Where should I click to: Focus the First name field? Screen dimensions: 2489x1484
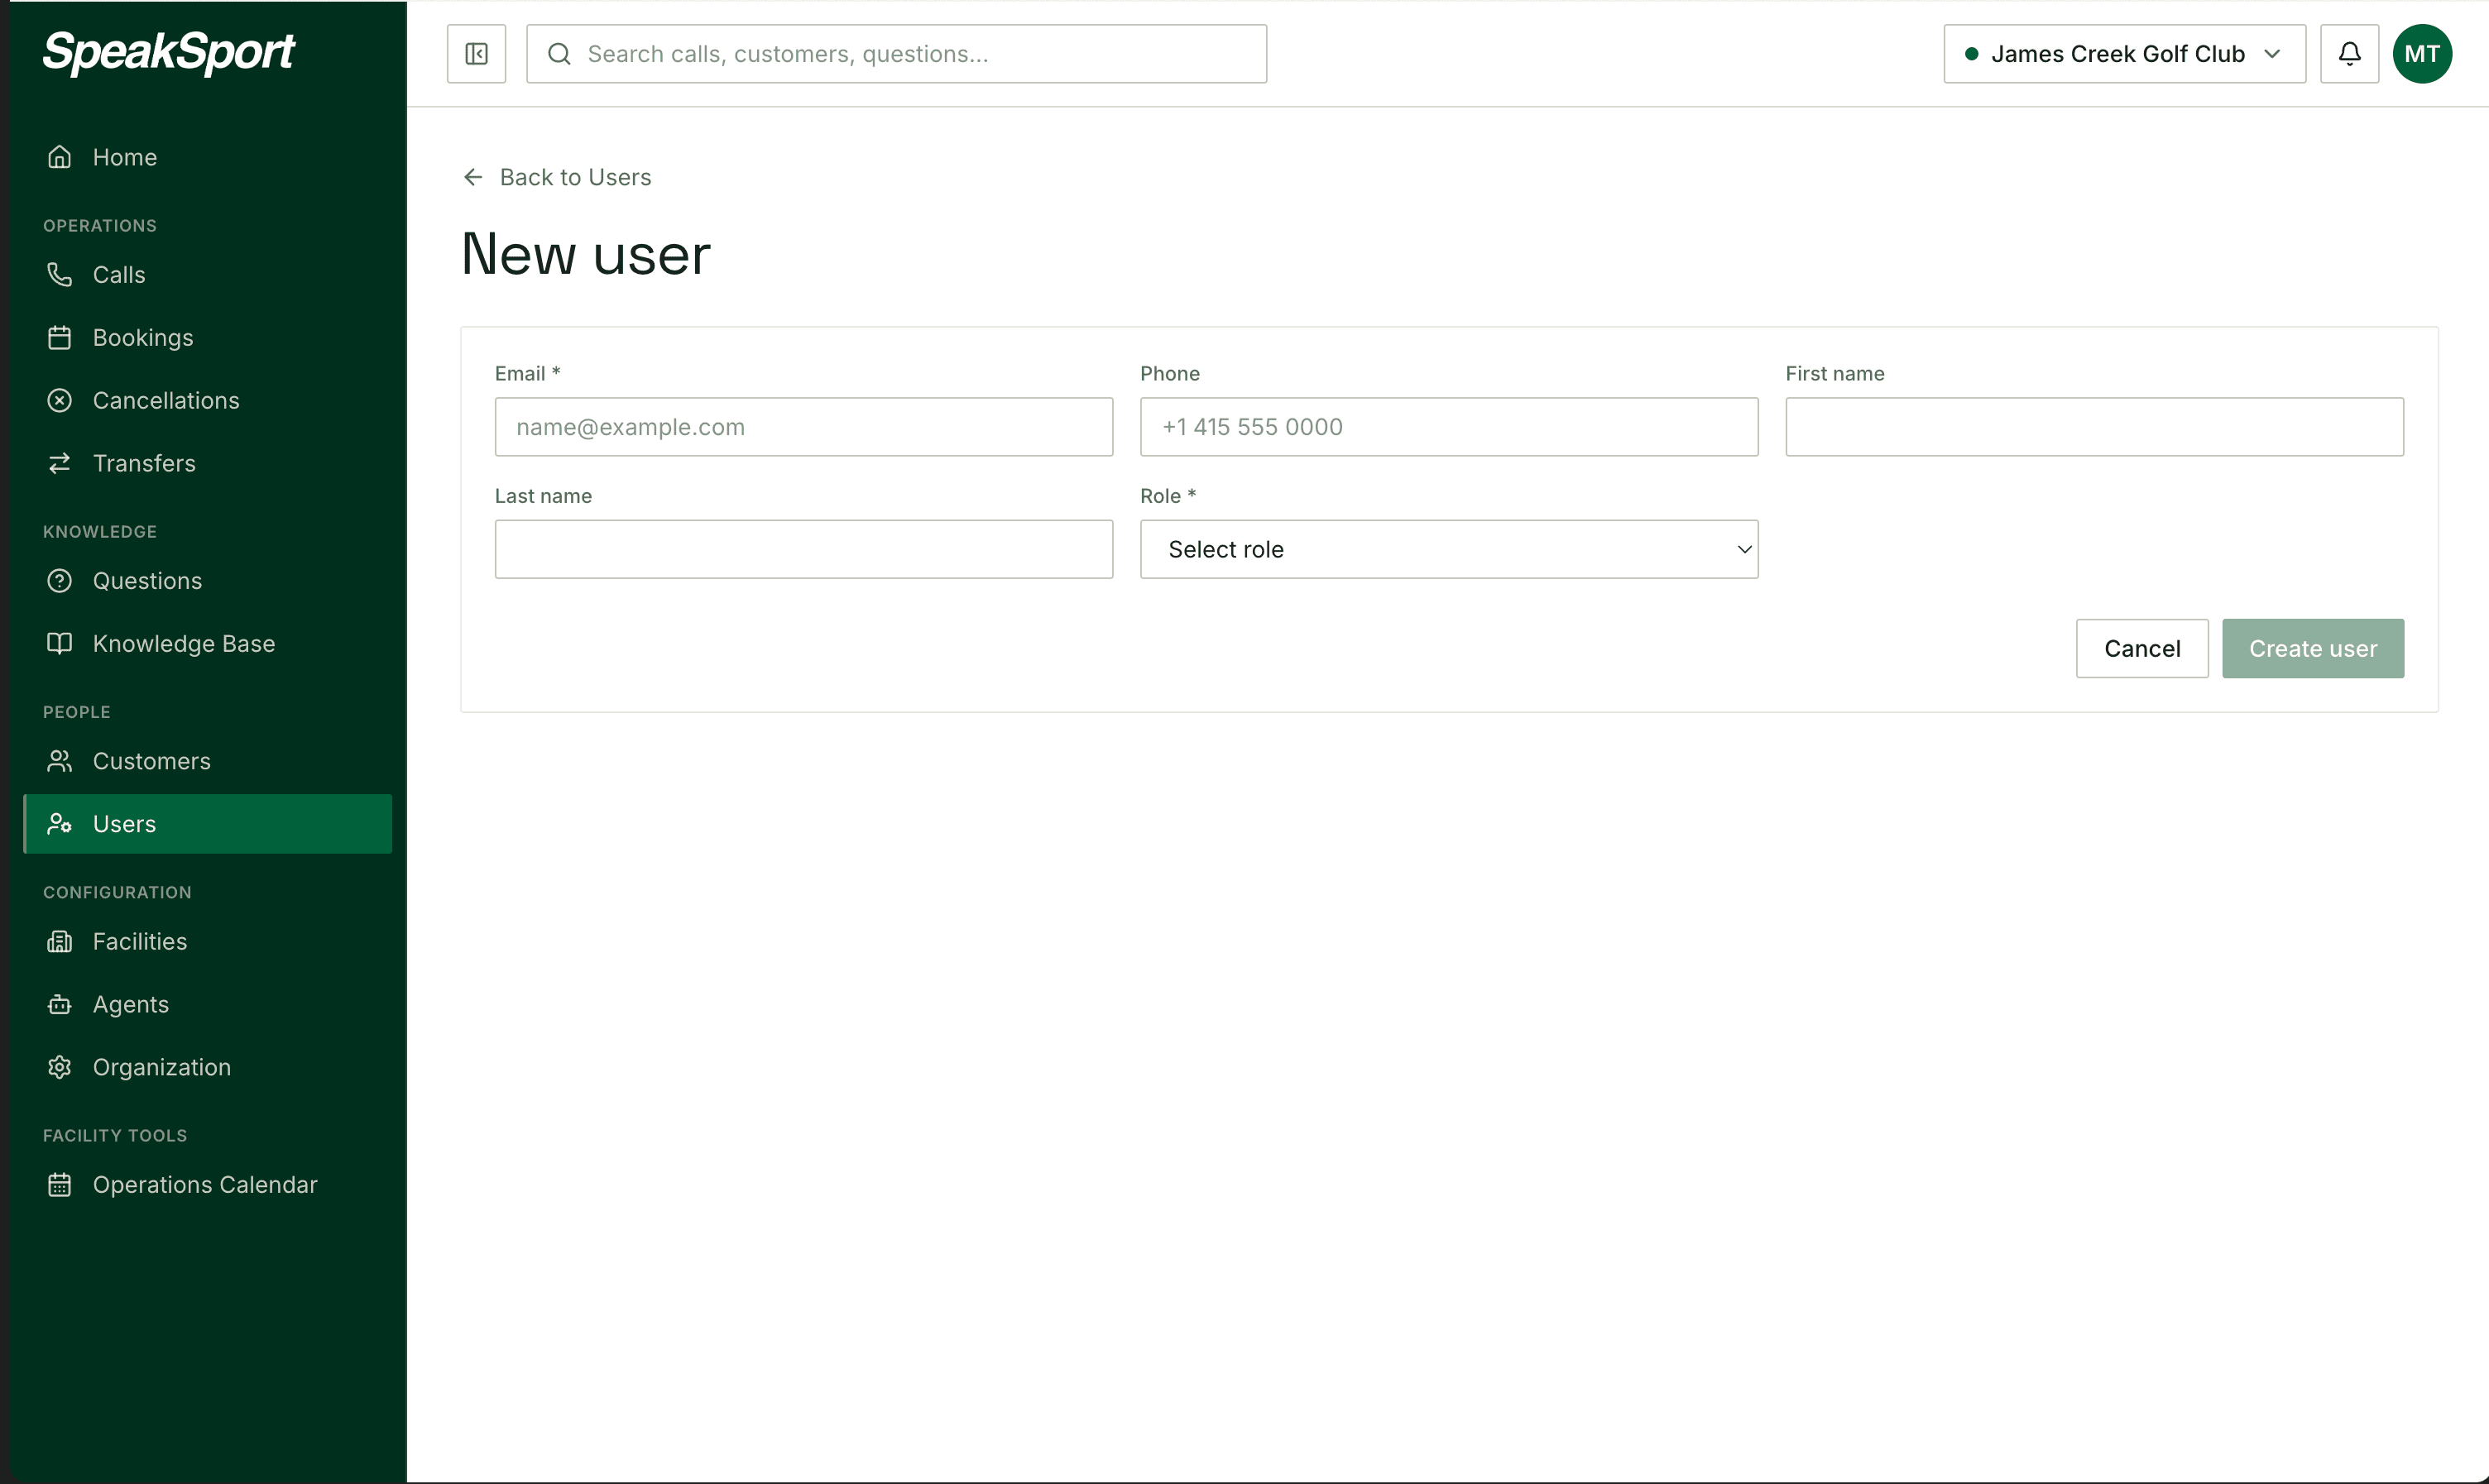point(2094,427)
